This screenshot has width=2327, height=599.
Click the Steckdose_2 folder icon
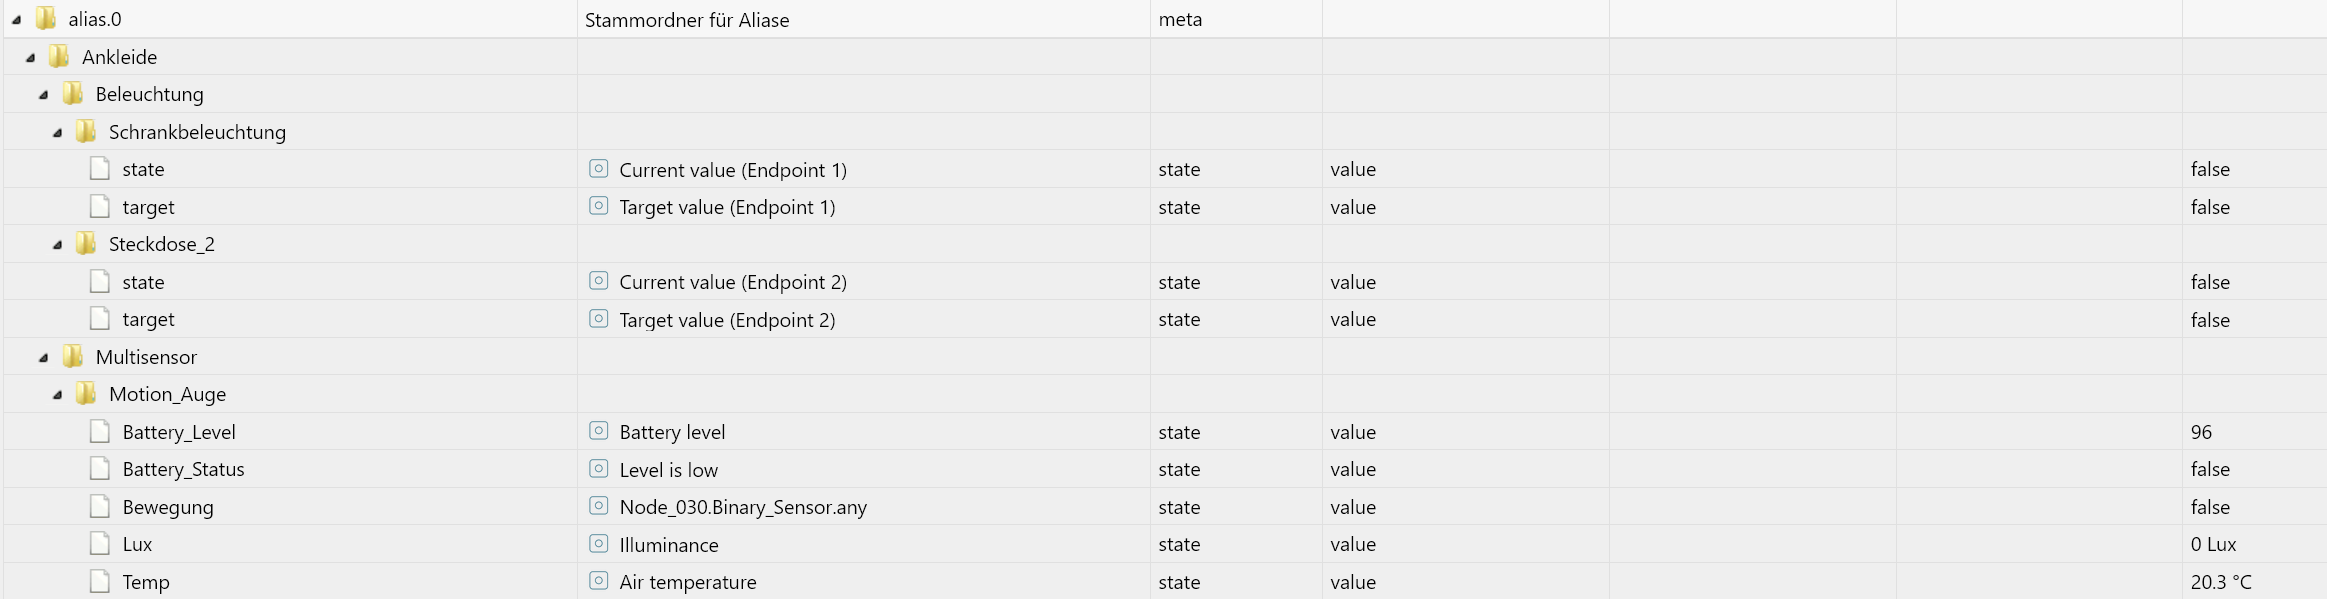click(x=87, y=244)
